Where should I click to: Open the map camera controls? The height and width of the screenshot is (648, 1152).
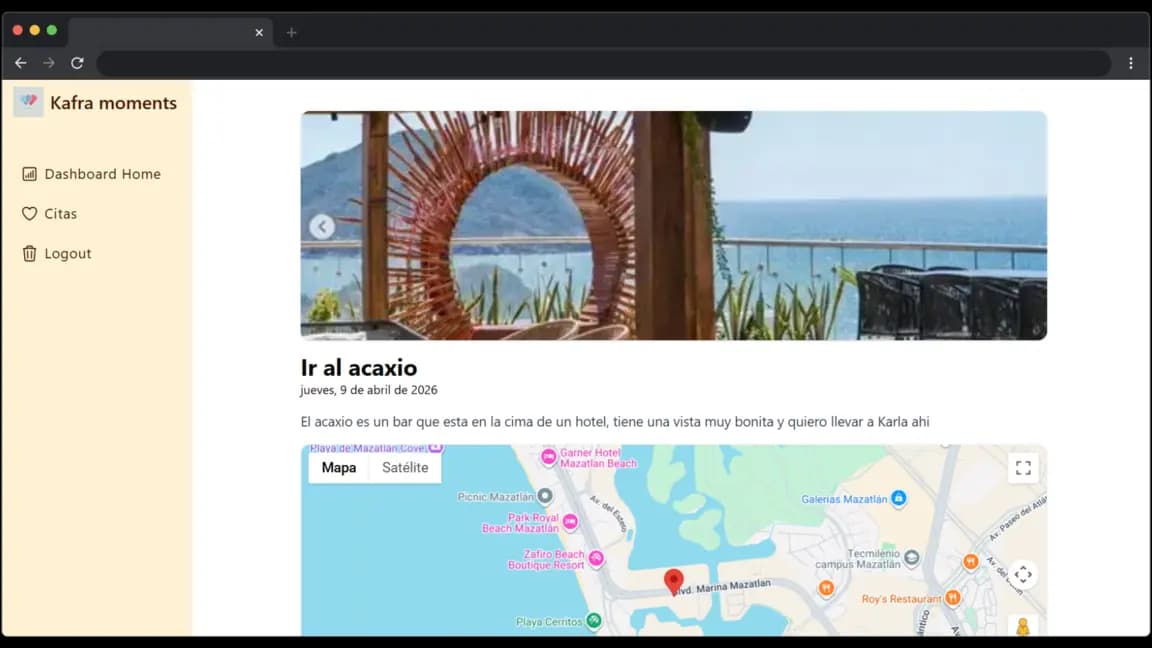coord(1022,575)
